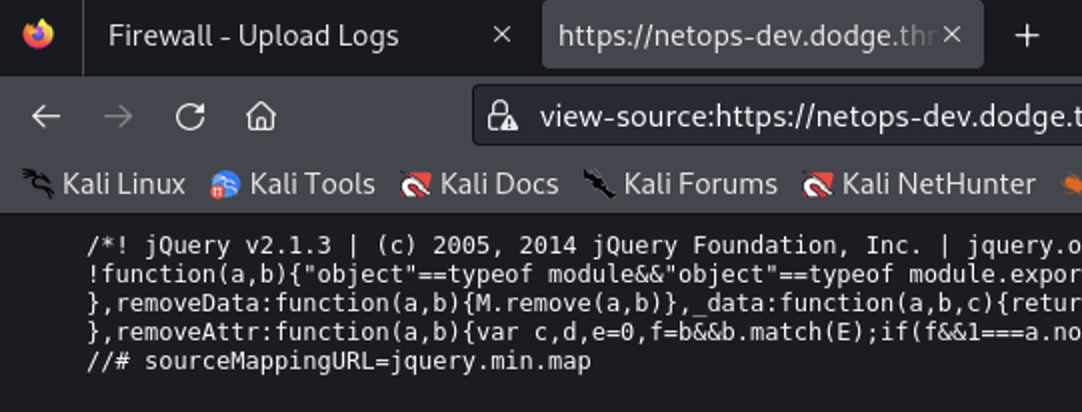
Task: Show site security info via lock icon
Action: 502,118
